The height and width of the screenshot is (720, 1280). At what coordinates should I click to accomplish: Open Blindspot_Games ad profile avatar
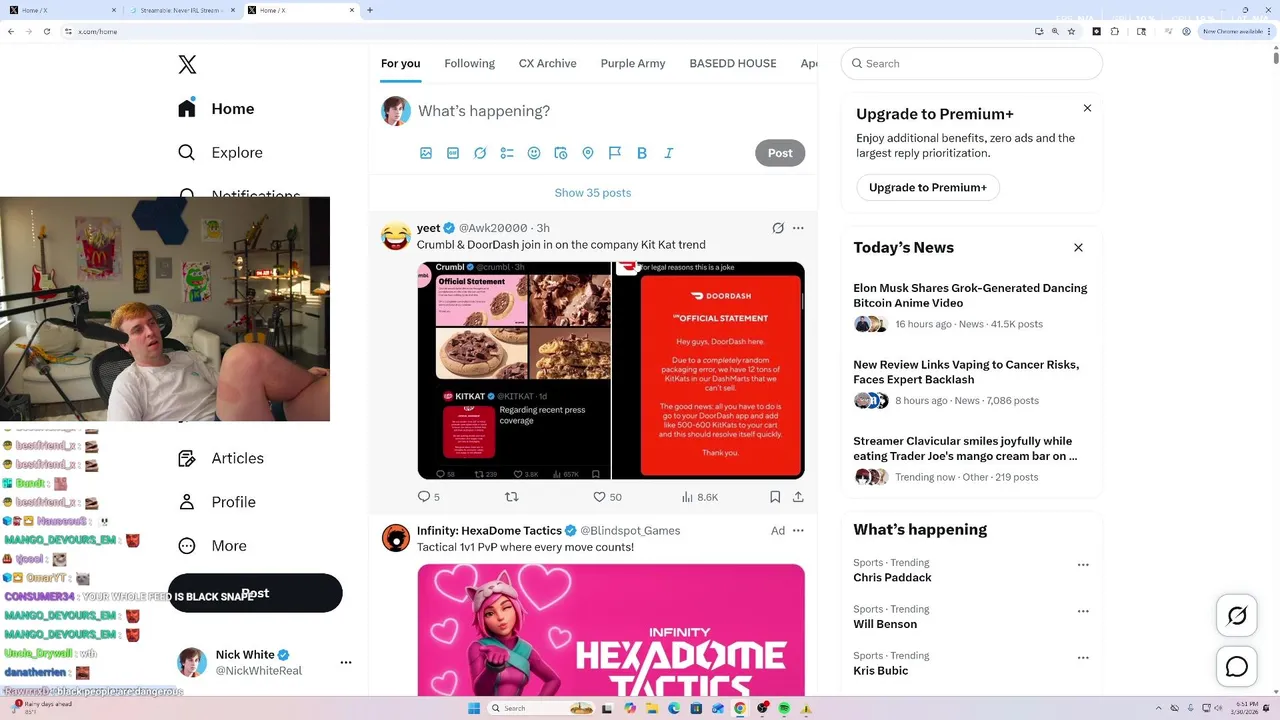click(x=396, y=538)
